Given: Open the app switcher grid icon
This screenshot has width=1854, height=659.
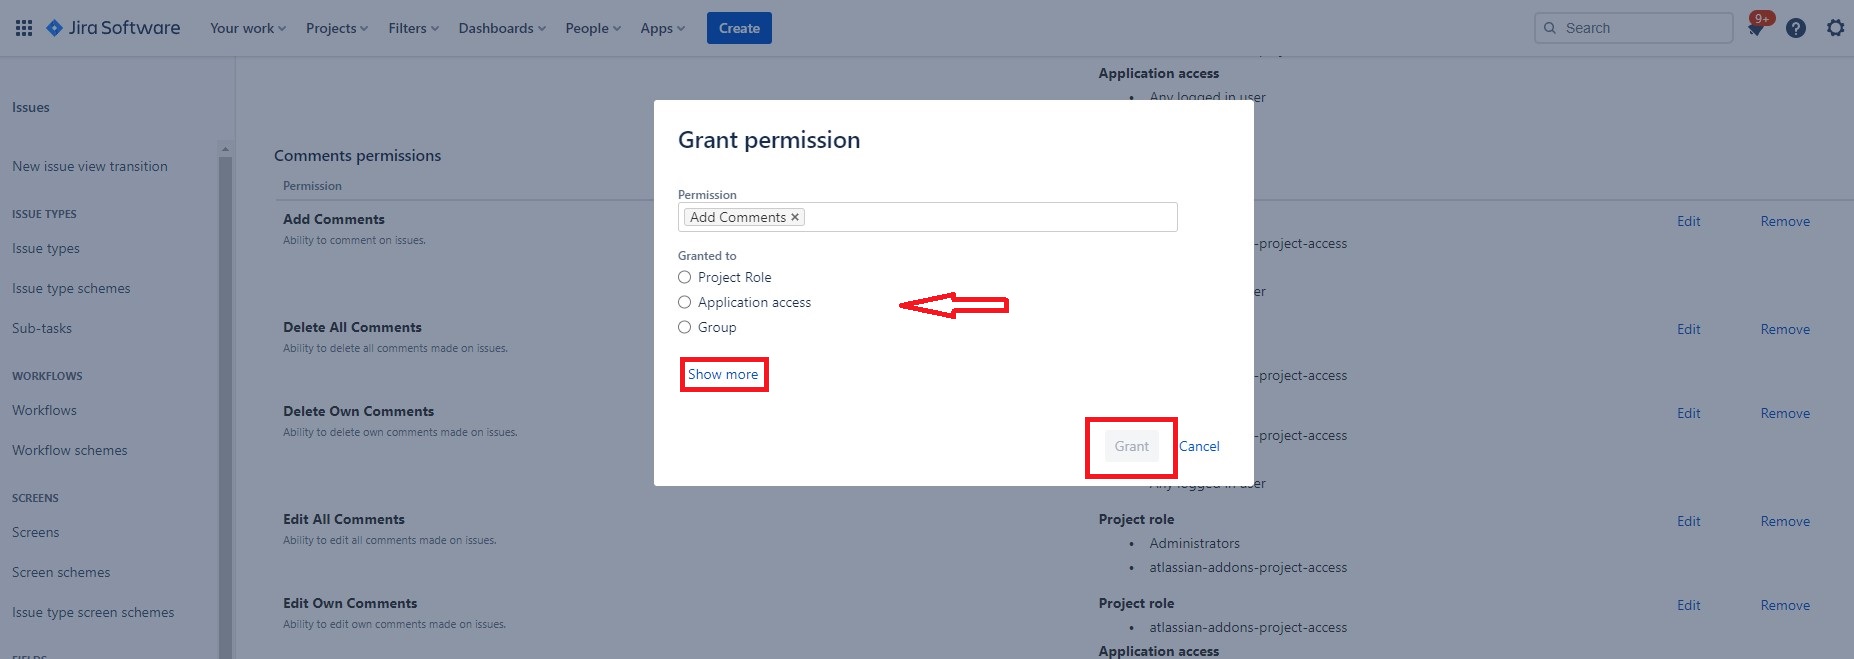Looking at the screenshot, I should tap(24, 28).
